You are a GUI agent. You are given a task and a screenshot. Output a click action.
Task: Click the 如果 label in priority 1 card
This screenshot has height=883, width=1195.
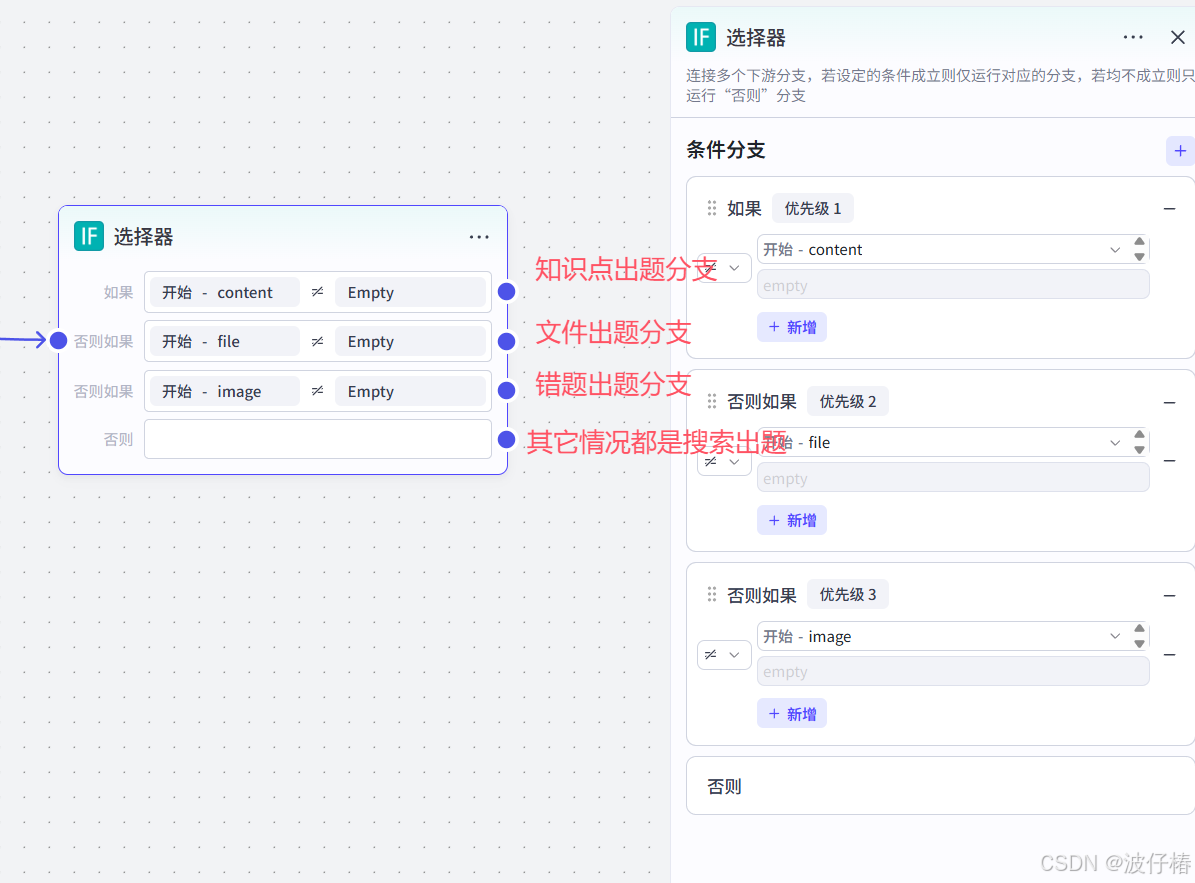coord(744,209)
